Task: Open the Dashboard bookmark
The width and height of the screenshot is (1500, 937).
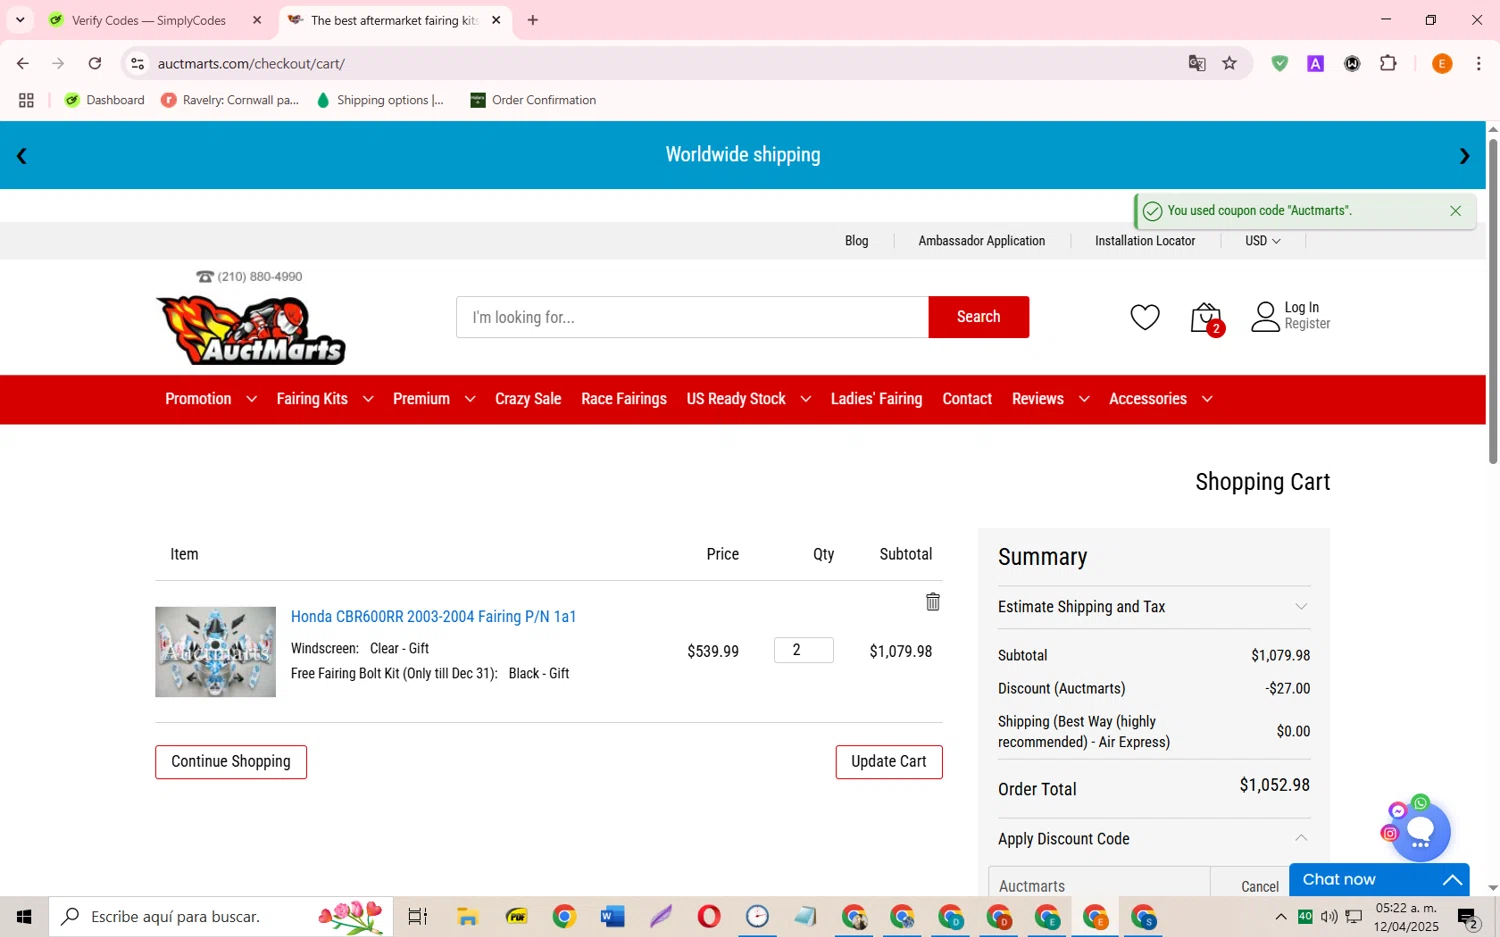Action: click(105, 100)
